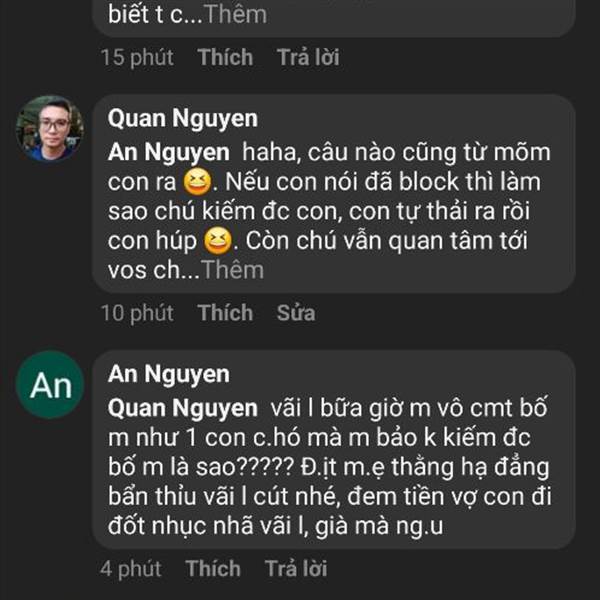Open author name Quan Nguyen above his comment
Image resolution: width=600 pixels, height=600 pixels.
tap(182, 119)
